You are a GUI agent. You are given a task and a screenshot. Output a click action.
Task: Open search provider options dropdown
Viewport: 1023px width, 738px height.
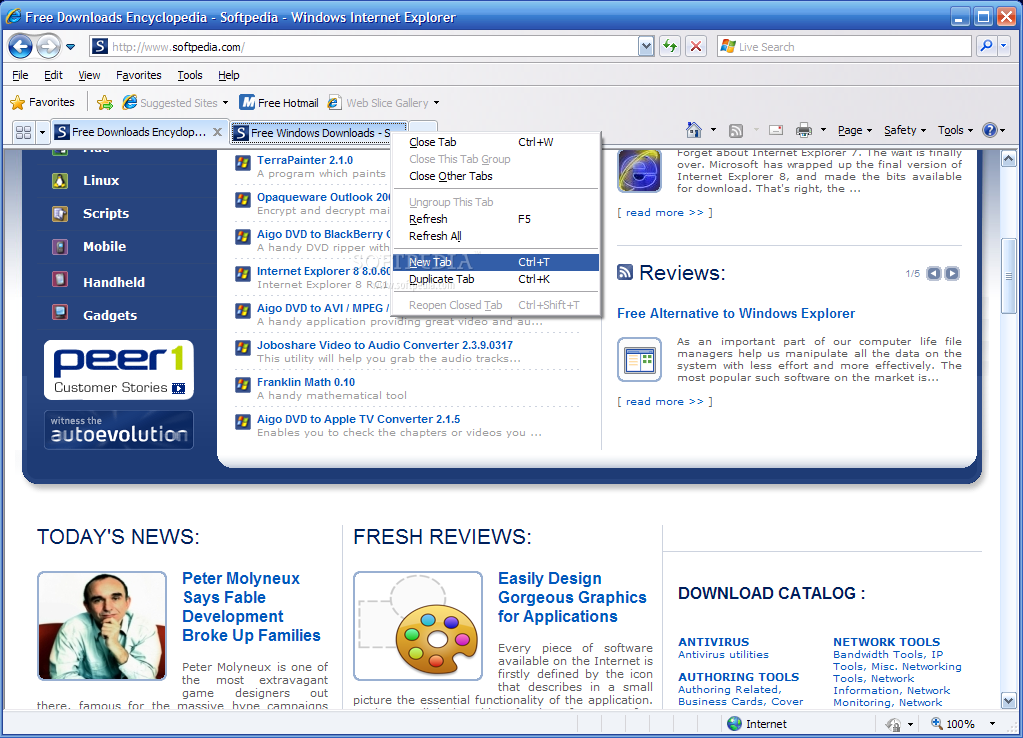[1003, 46]
